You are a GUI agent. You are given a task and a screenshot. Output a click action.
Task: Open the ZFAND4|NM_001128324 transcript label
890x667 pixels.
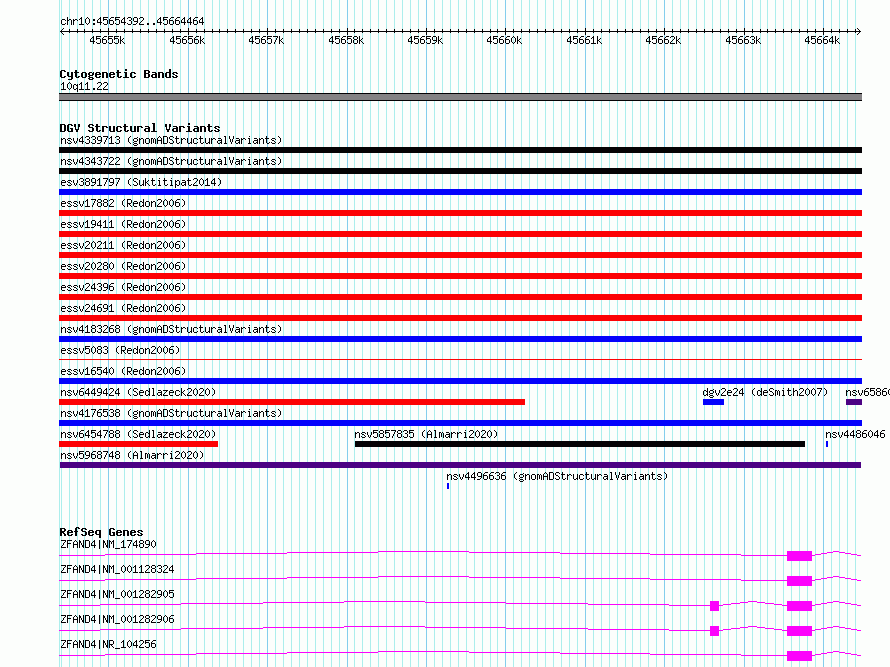[x=117, y=569]
